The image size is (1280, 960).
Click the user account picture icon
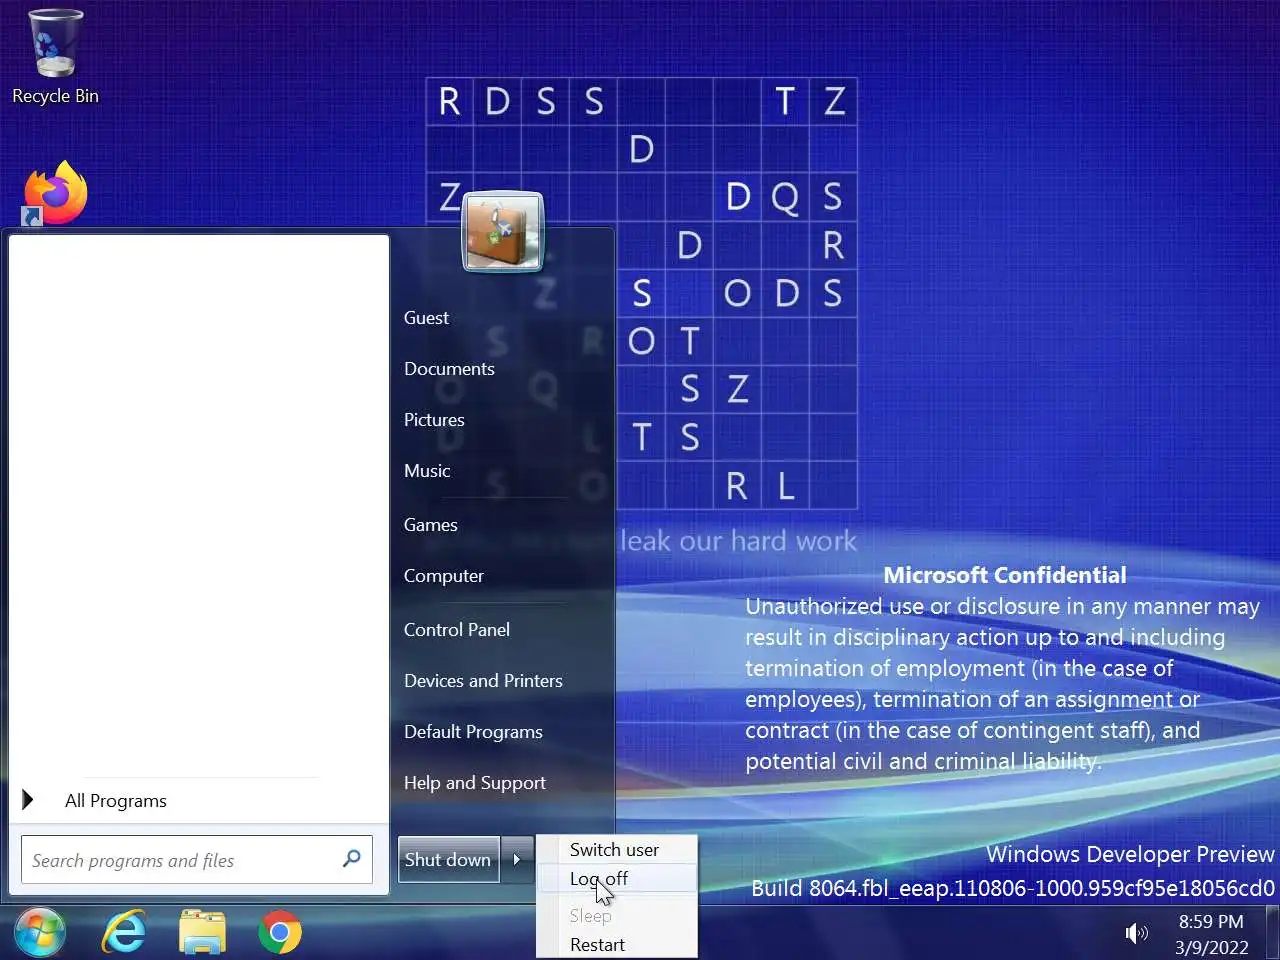click(503, 232)
